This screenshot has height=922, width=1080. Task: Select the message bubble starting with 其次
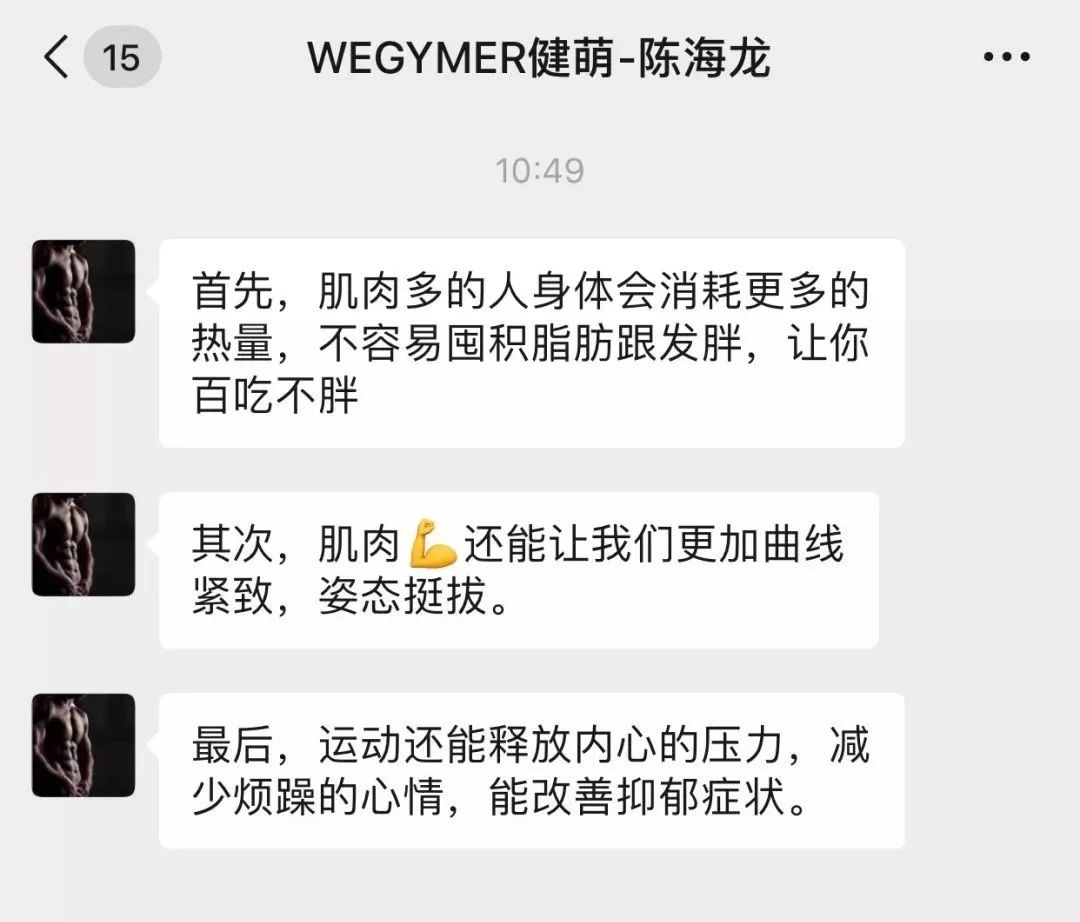(519, 570)
